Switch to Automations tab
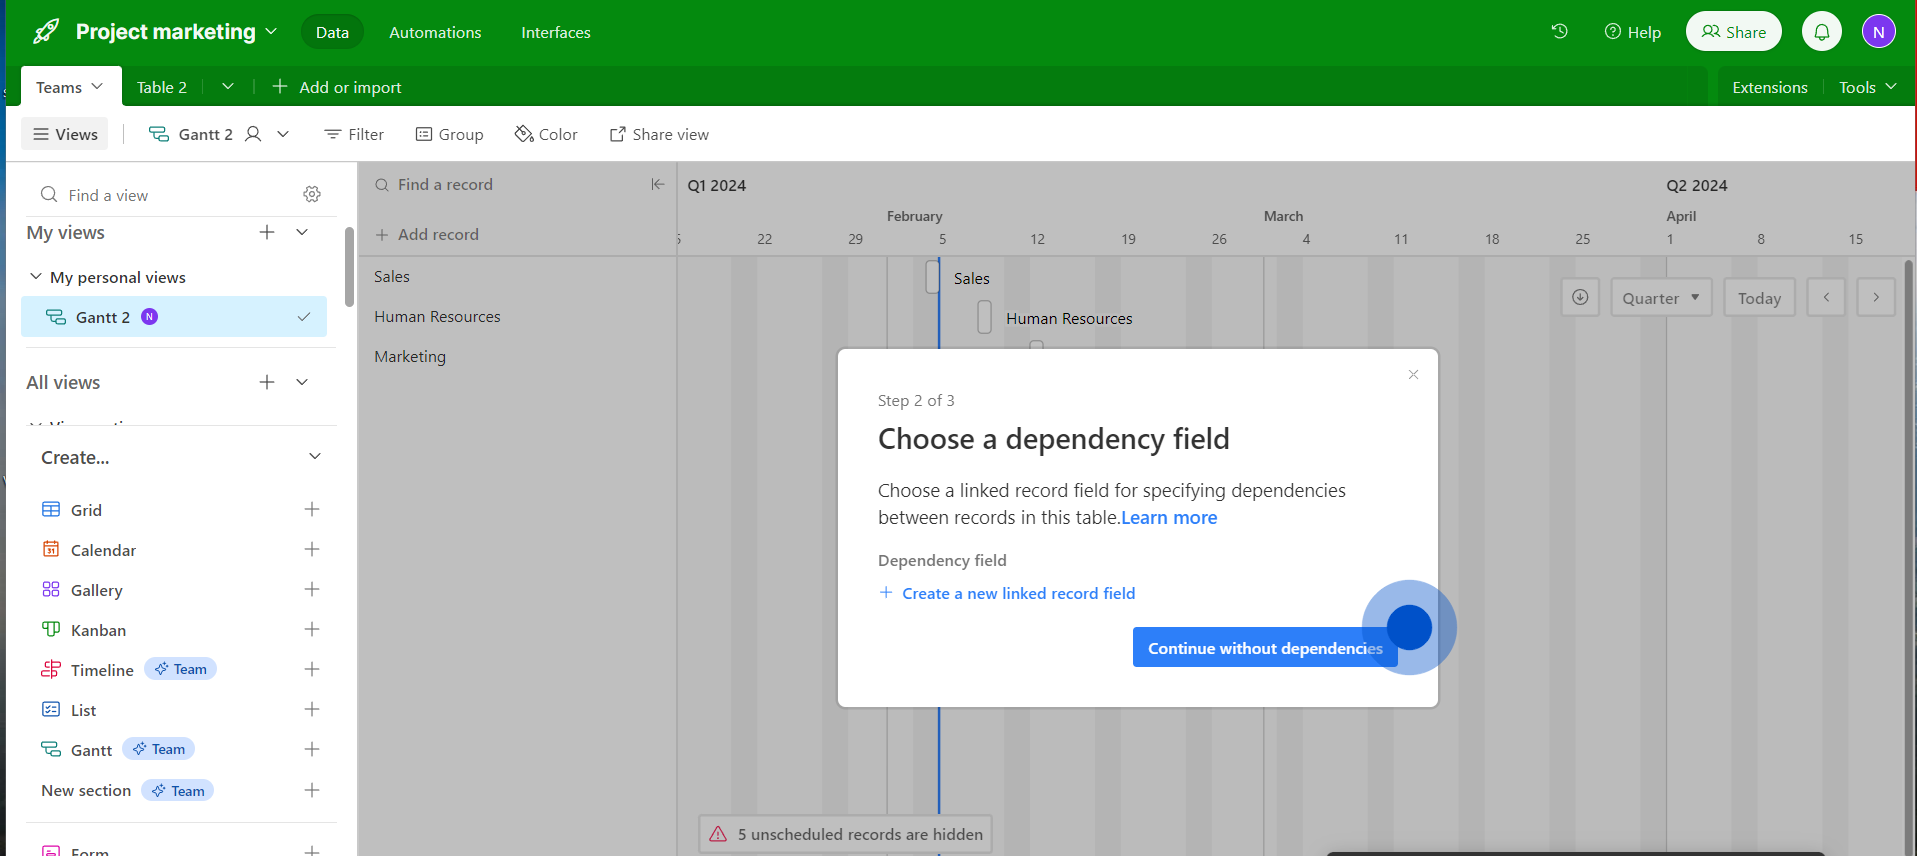This screenshot has height=856, width=1917. (435, 32)
